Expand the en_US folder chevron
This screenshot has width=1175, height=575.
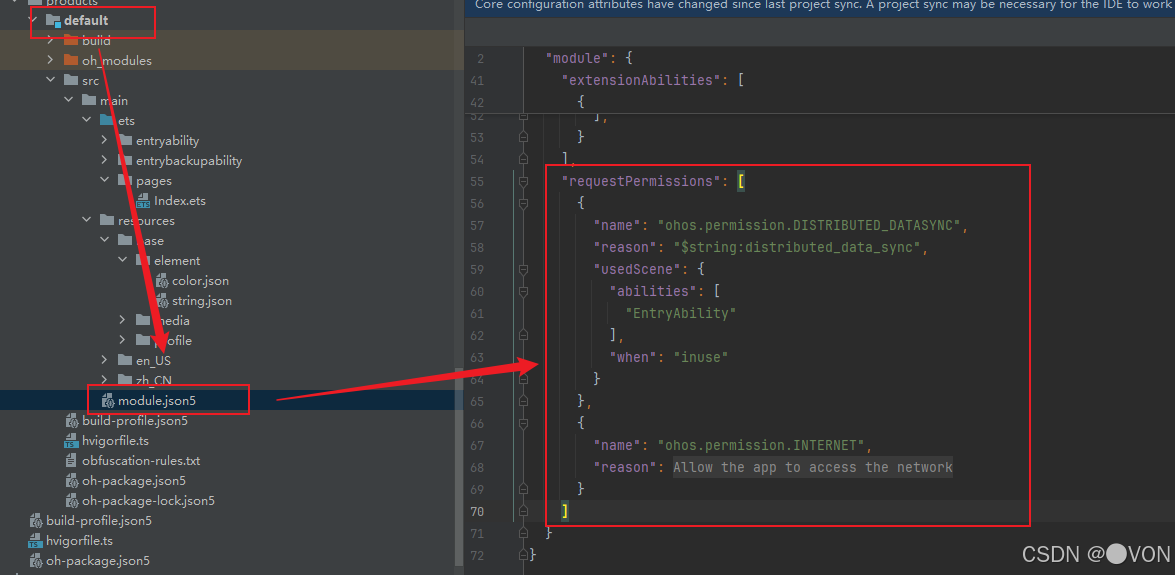(104, 361)
